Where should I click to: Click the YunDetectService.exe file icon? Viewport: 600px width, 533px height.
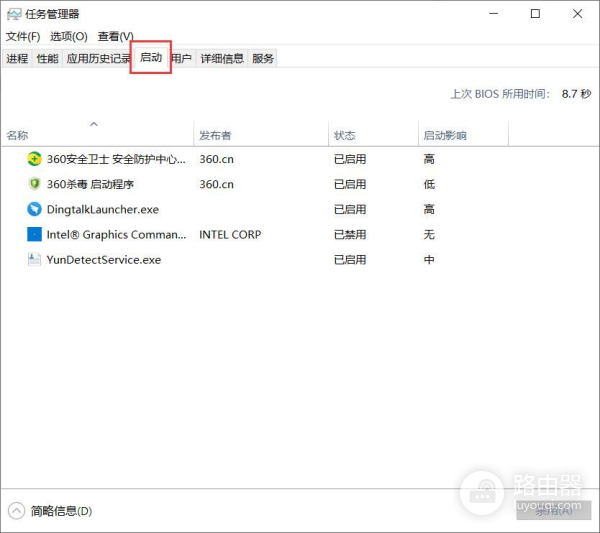point(34,259)
